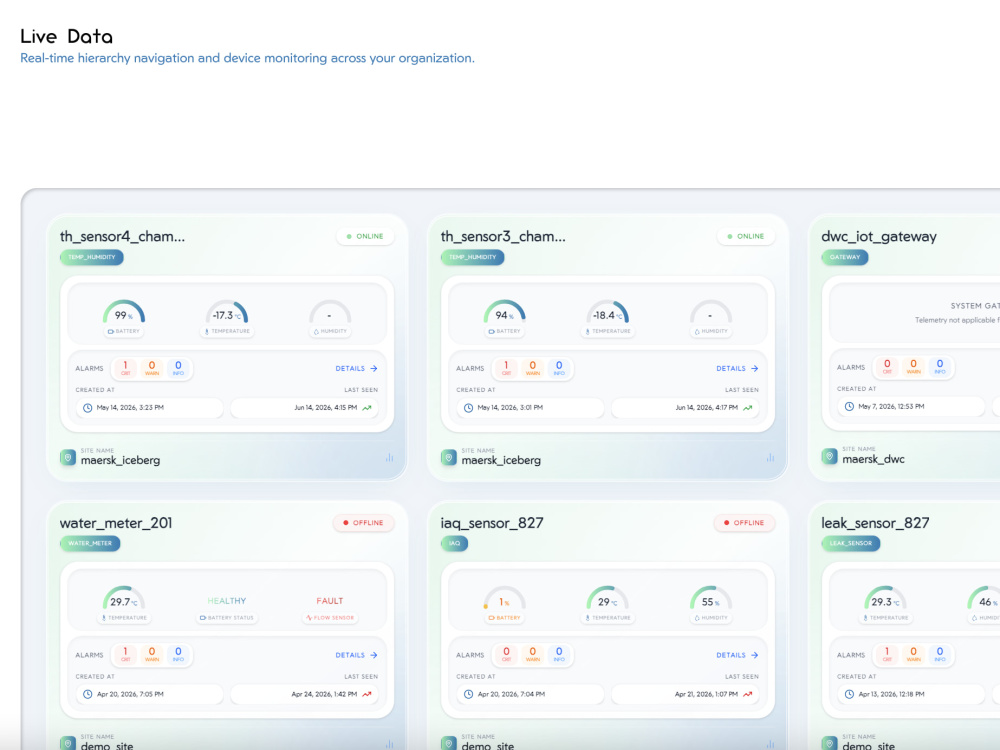Click the WATER_METER tag on water_meter_201
The height and width of the screenshot is (750, 1000).
point(90,544)
